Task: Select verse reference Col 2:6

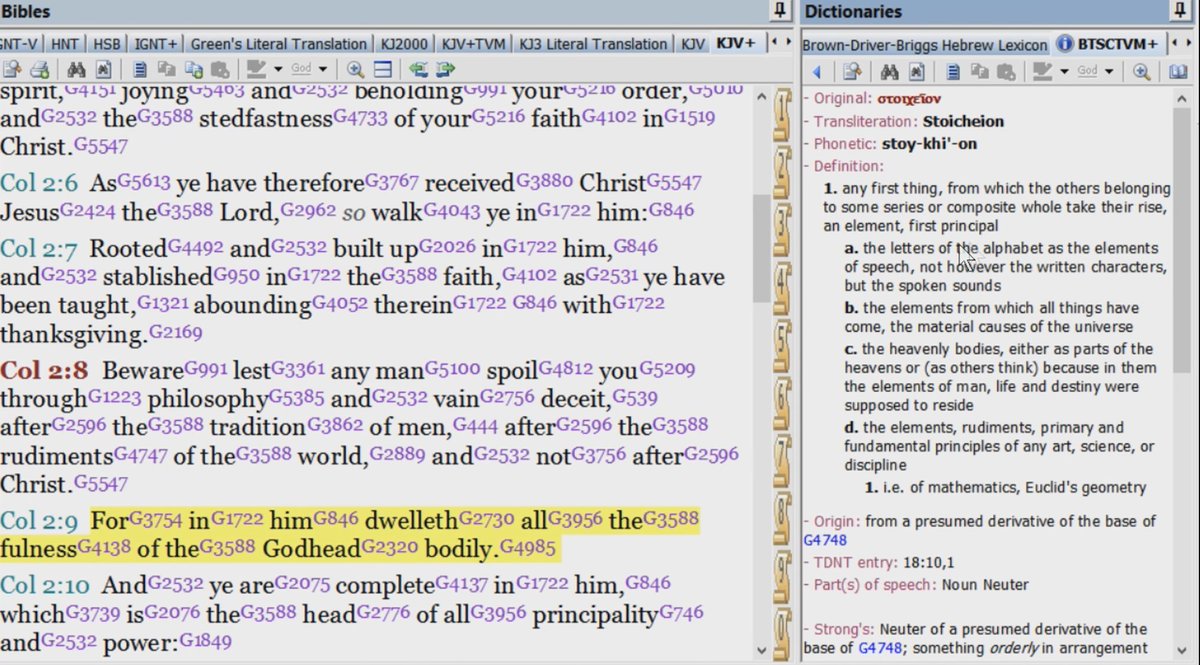Action: pyautogui.click(x=41, y=184)
